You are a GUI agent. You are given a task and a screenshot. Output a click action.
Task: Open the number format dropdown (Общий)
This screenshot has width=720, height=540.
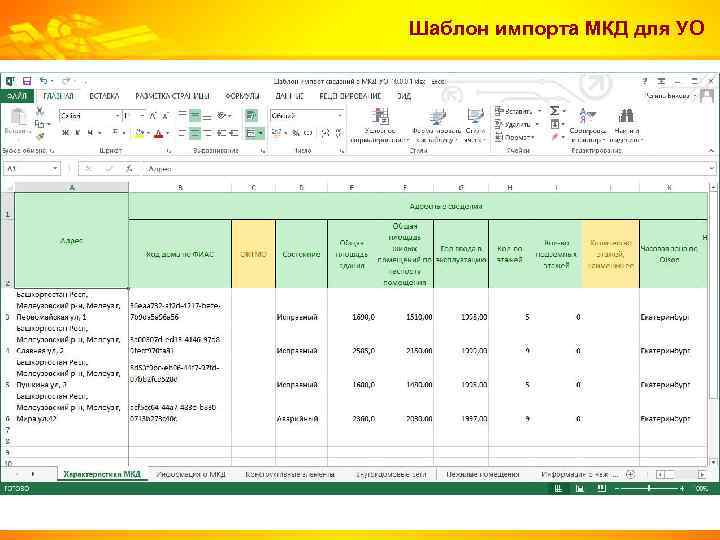click(340, 116)
